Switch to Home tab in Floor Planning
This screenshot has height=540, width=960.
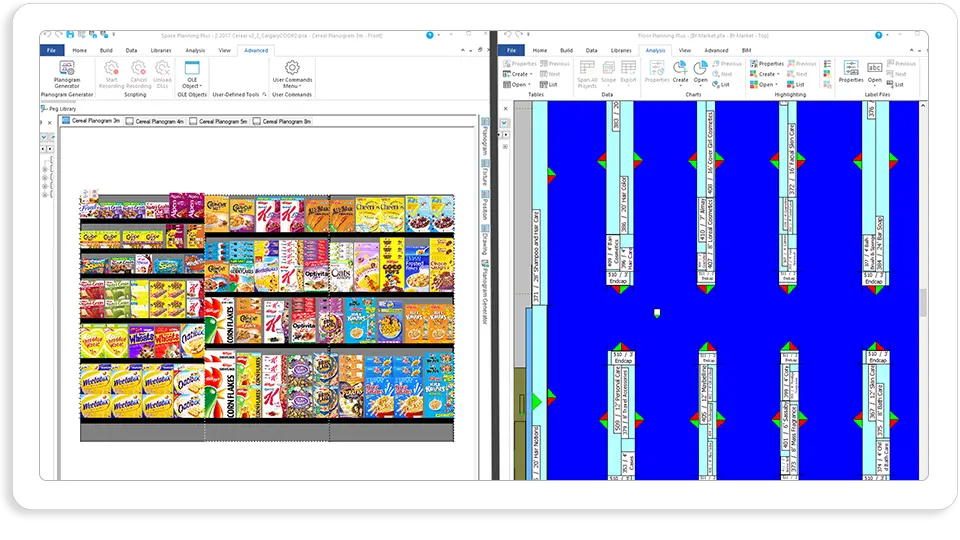[539, 50]
